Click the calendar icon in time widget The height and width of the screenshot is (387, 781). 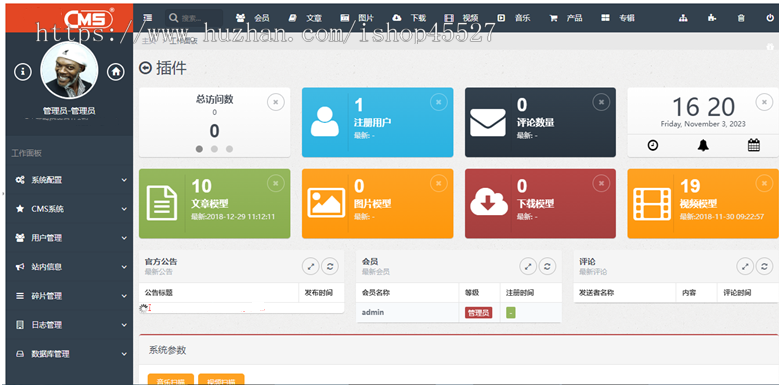(754, 145)
